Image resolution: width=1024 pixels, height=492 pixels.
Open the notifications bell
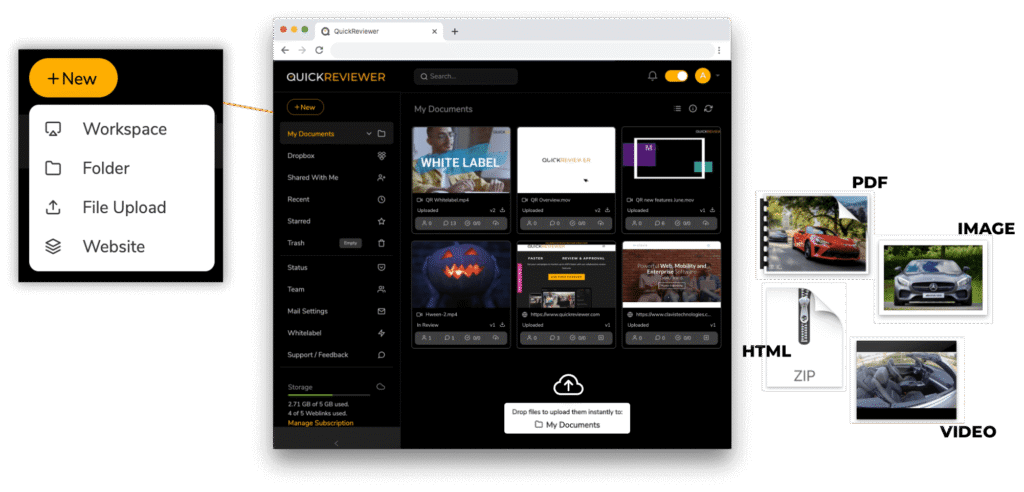pos(653,76)
